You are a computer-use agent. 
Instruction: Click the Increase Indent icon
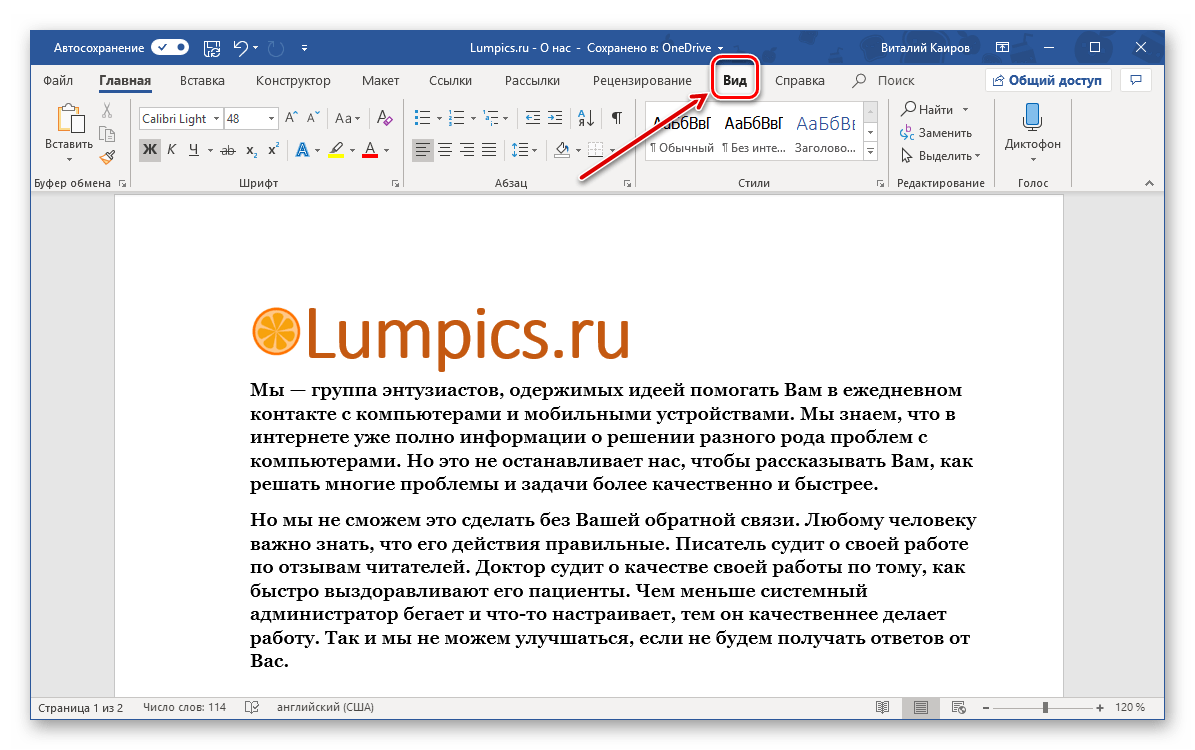coord(555,118)
